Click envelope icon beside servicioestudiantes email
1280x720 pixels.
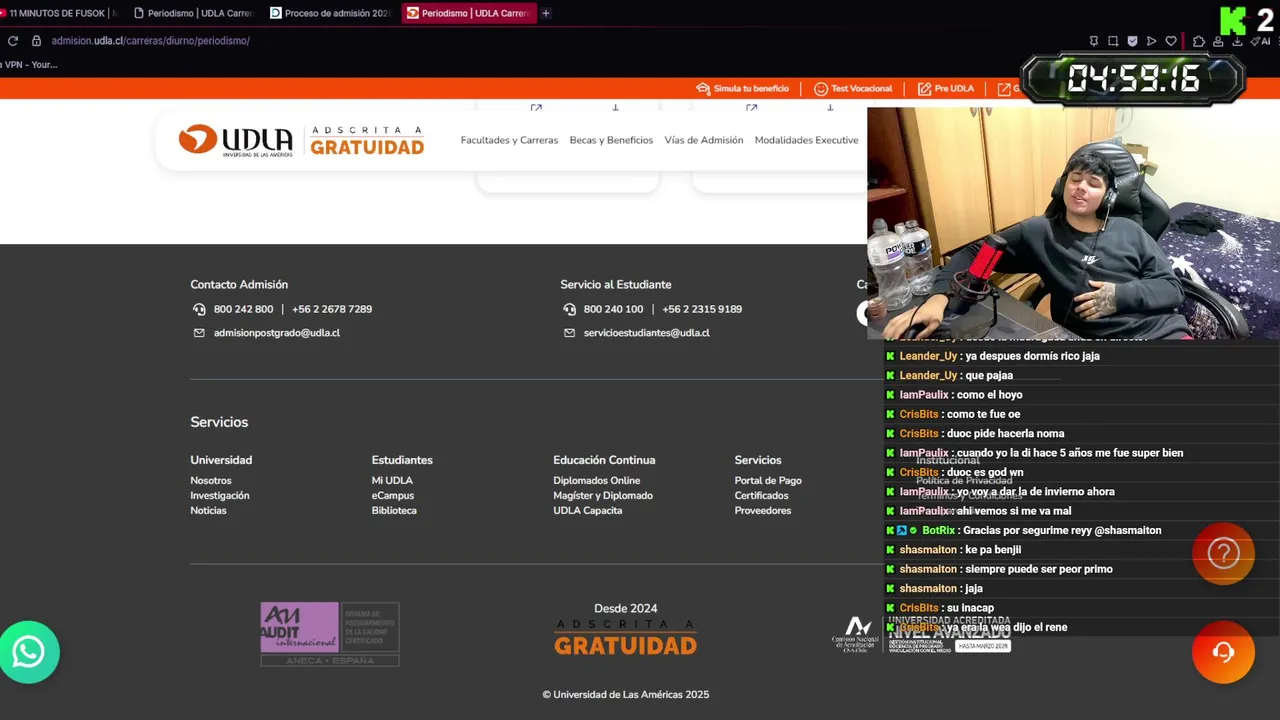point(569,333)
